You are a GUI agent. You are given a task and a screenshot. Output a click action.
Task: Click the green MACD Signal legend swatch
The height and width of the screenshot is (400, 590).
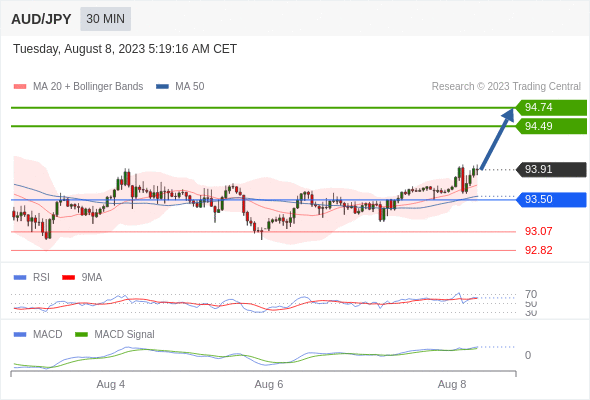point(81,335)
